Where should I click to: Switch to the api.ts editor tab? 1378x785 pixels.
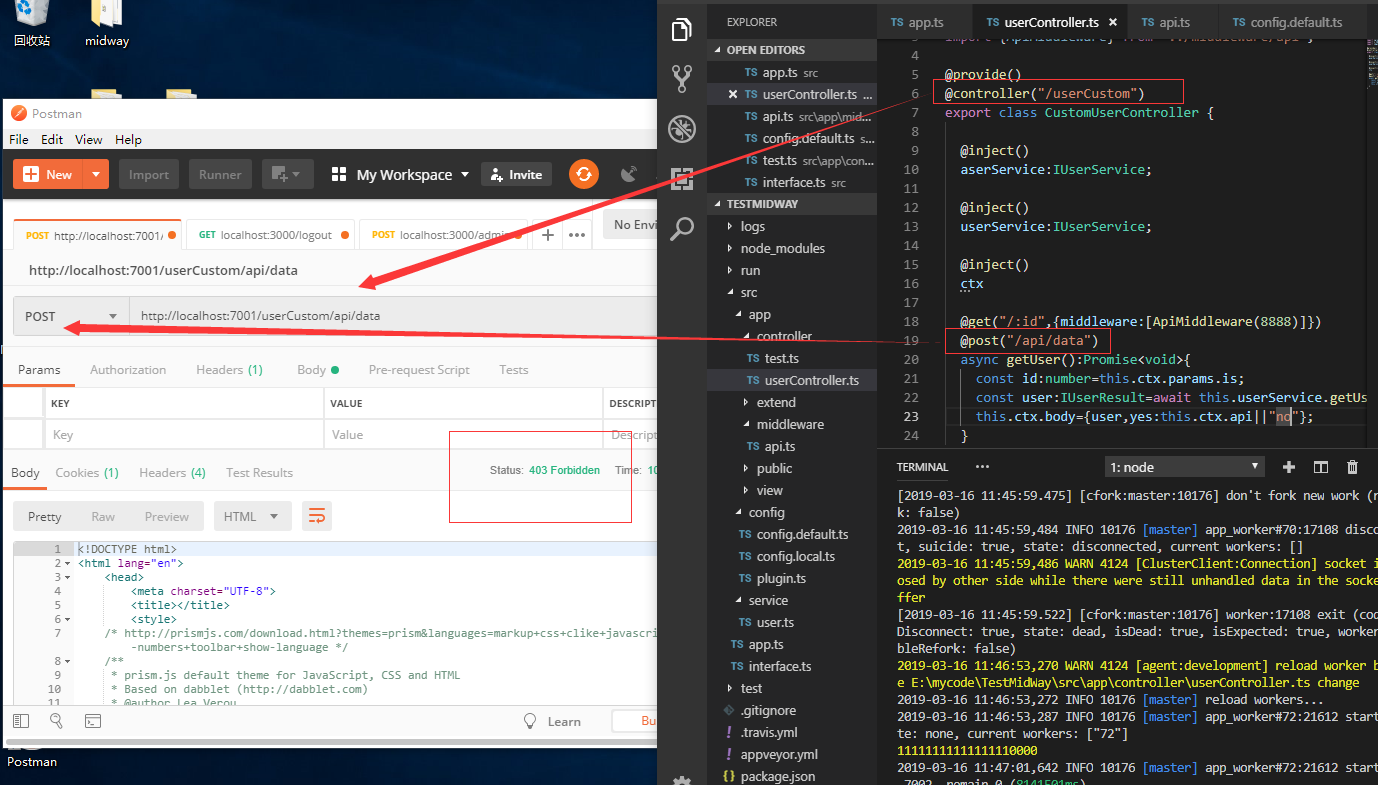pos(1171,21)
